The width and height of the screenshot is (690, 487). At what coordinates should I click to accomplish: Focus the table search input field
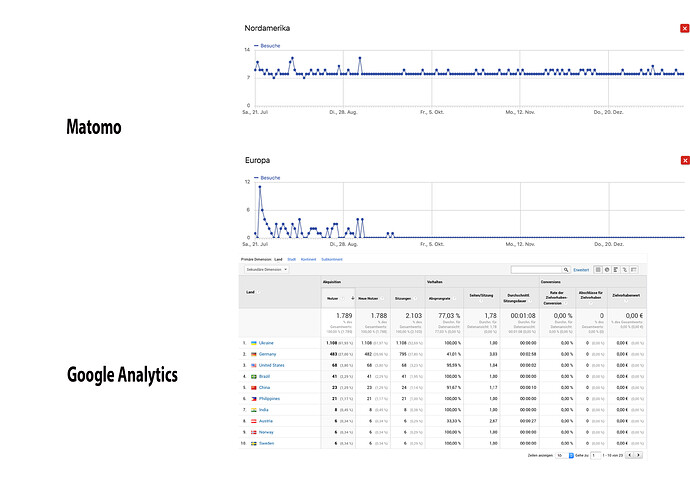pos(536,270)
